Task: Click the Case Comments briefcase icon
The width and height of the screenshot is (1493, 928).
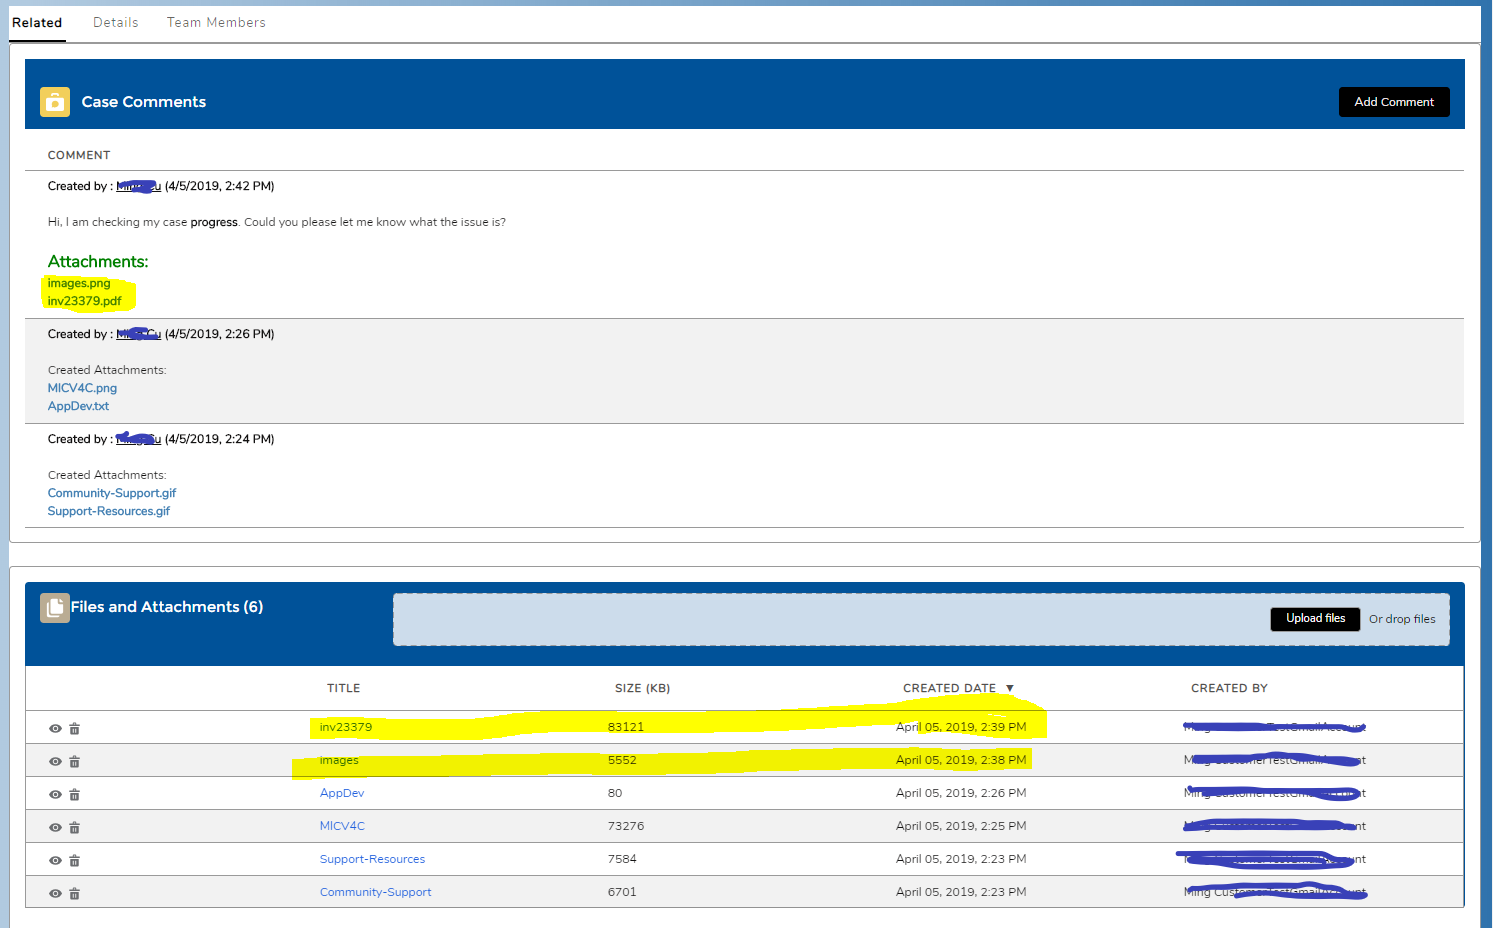Action: (55, 102)
